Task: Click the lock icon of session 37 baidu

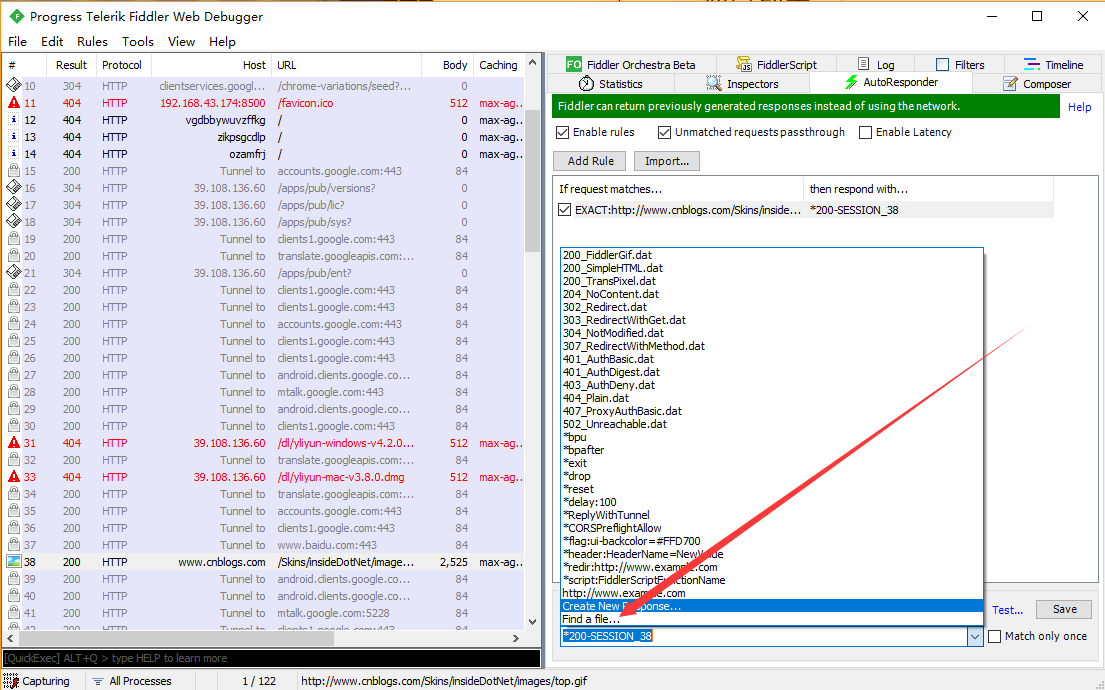Action: 13,545
